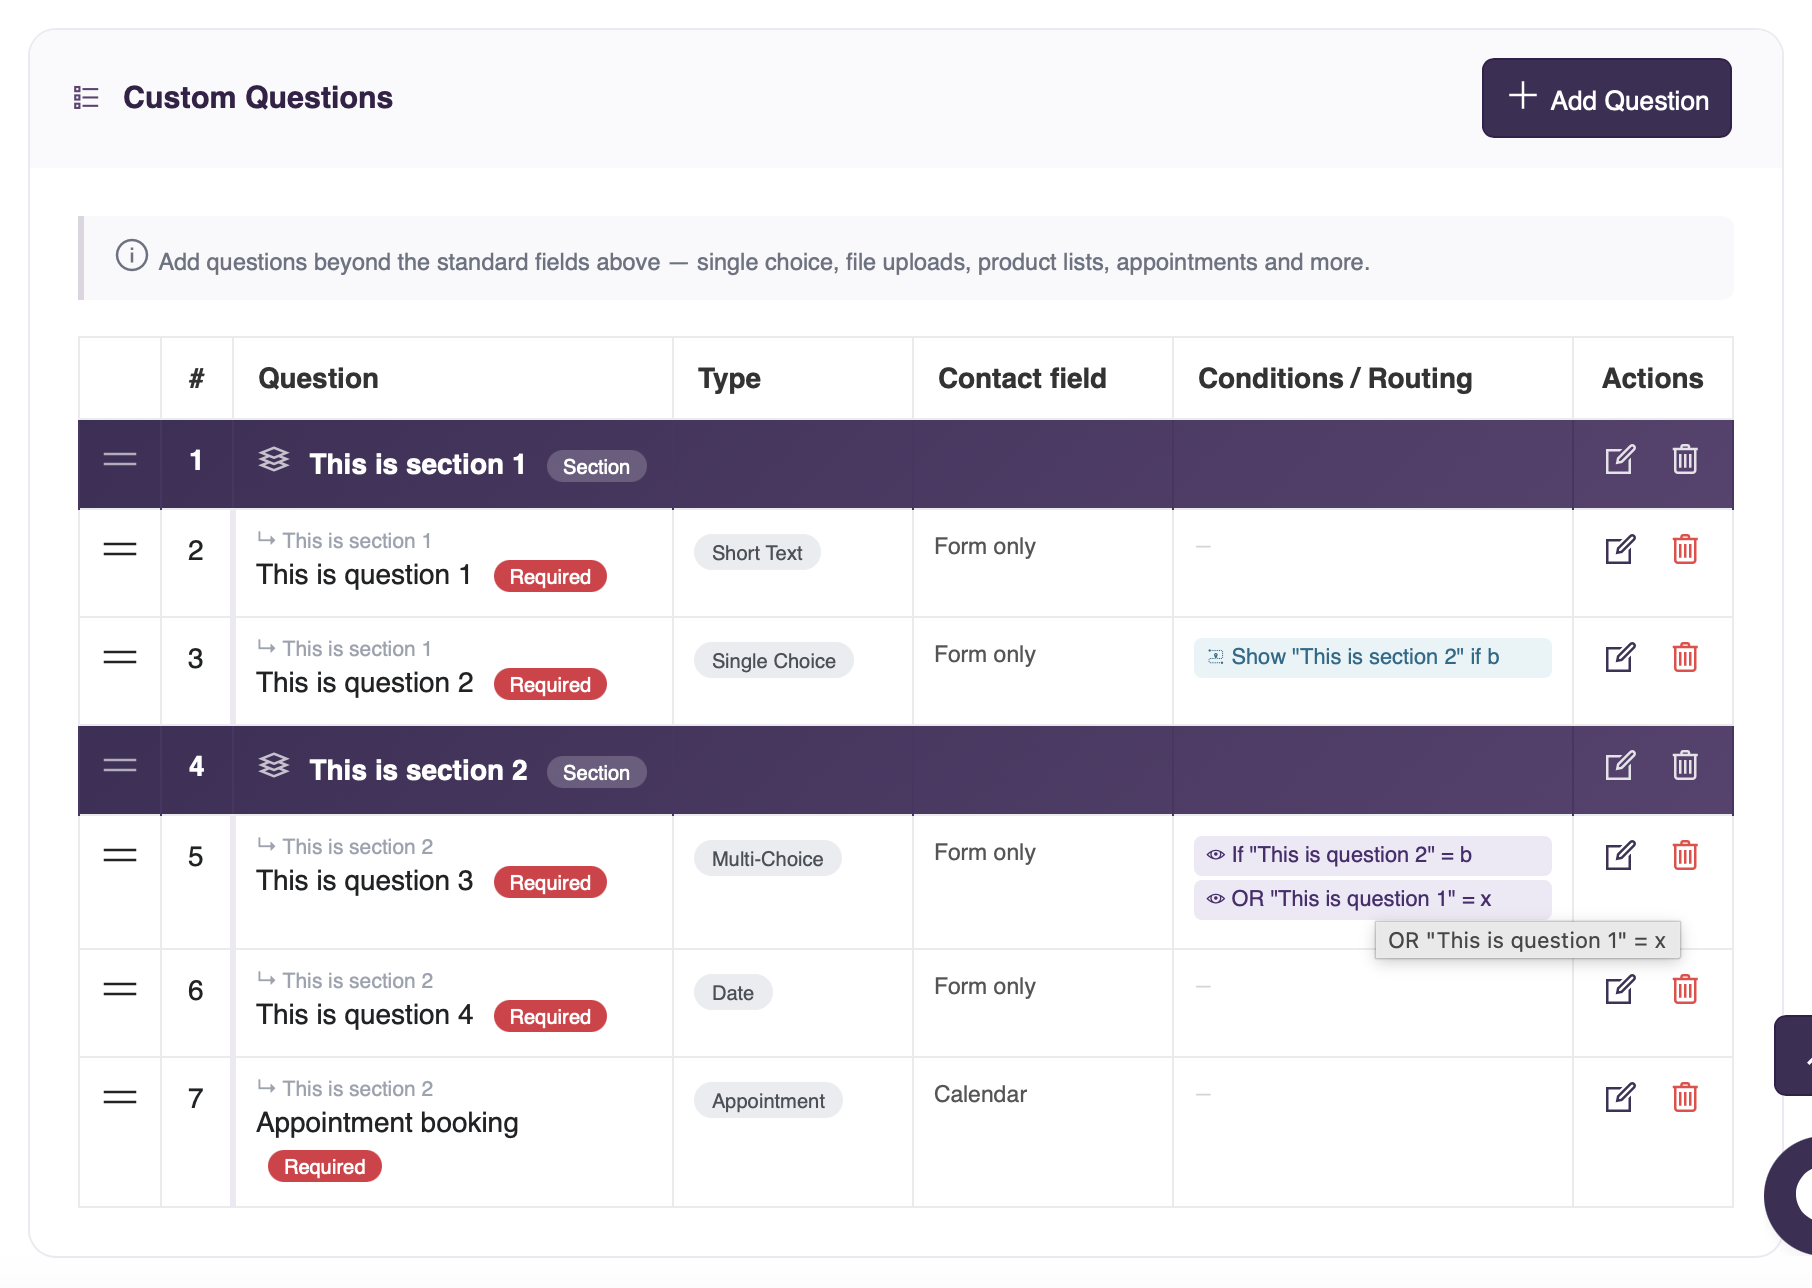Image resolution: width=1812 pixels, height=1288 pixels.
Task: Delete the 'This is section 2' row
Action: click(1685, 766)
